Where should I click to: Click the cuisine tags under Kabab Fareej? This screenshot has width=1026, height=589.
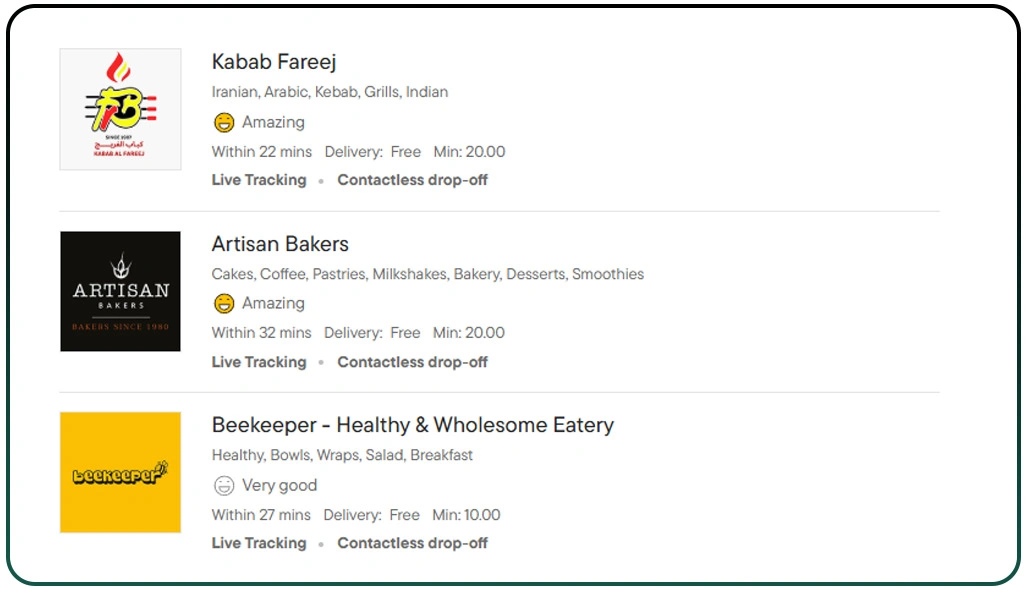329,91
